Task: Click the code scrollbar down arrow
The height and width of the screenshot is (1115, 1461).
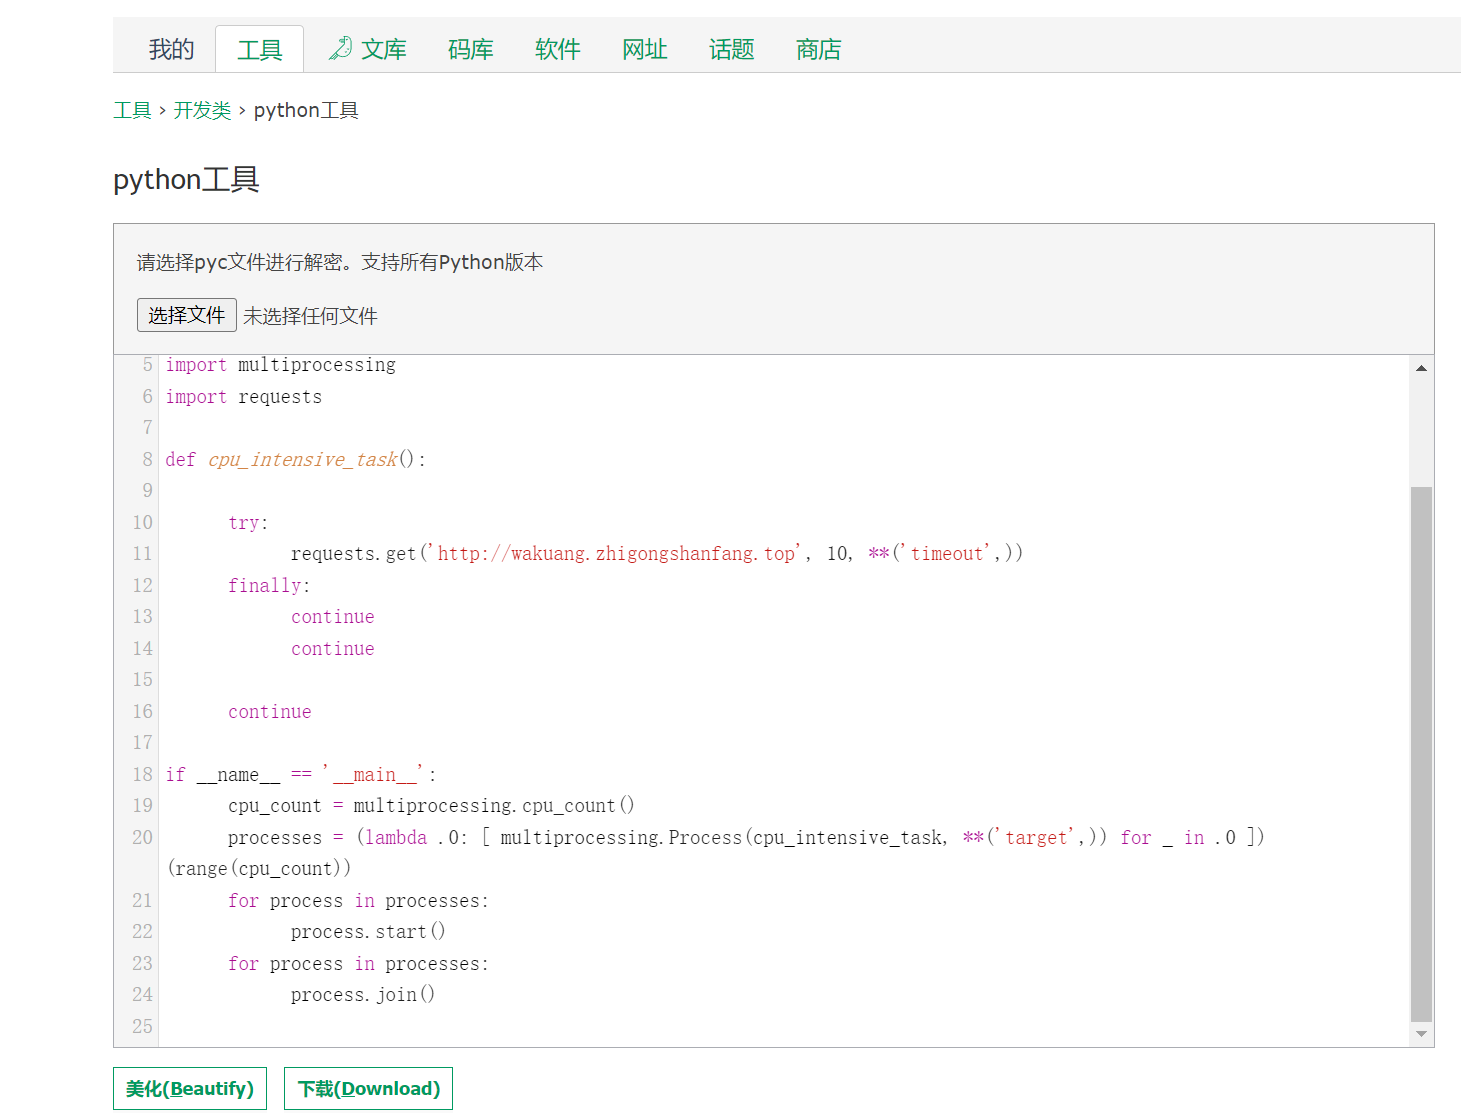Action: [x=1421, y=1034]
